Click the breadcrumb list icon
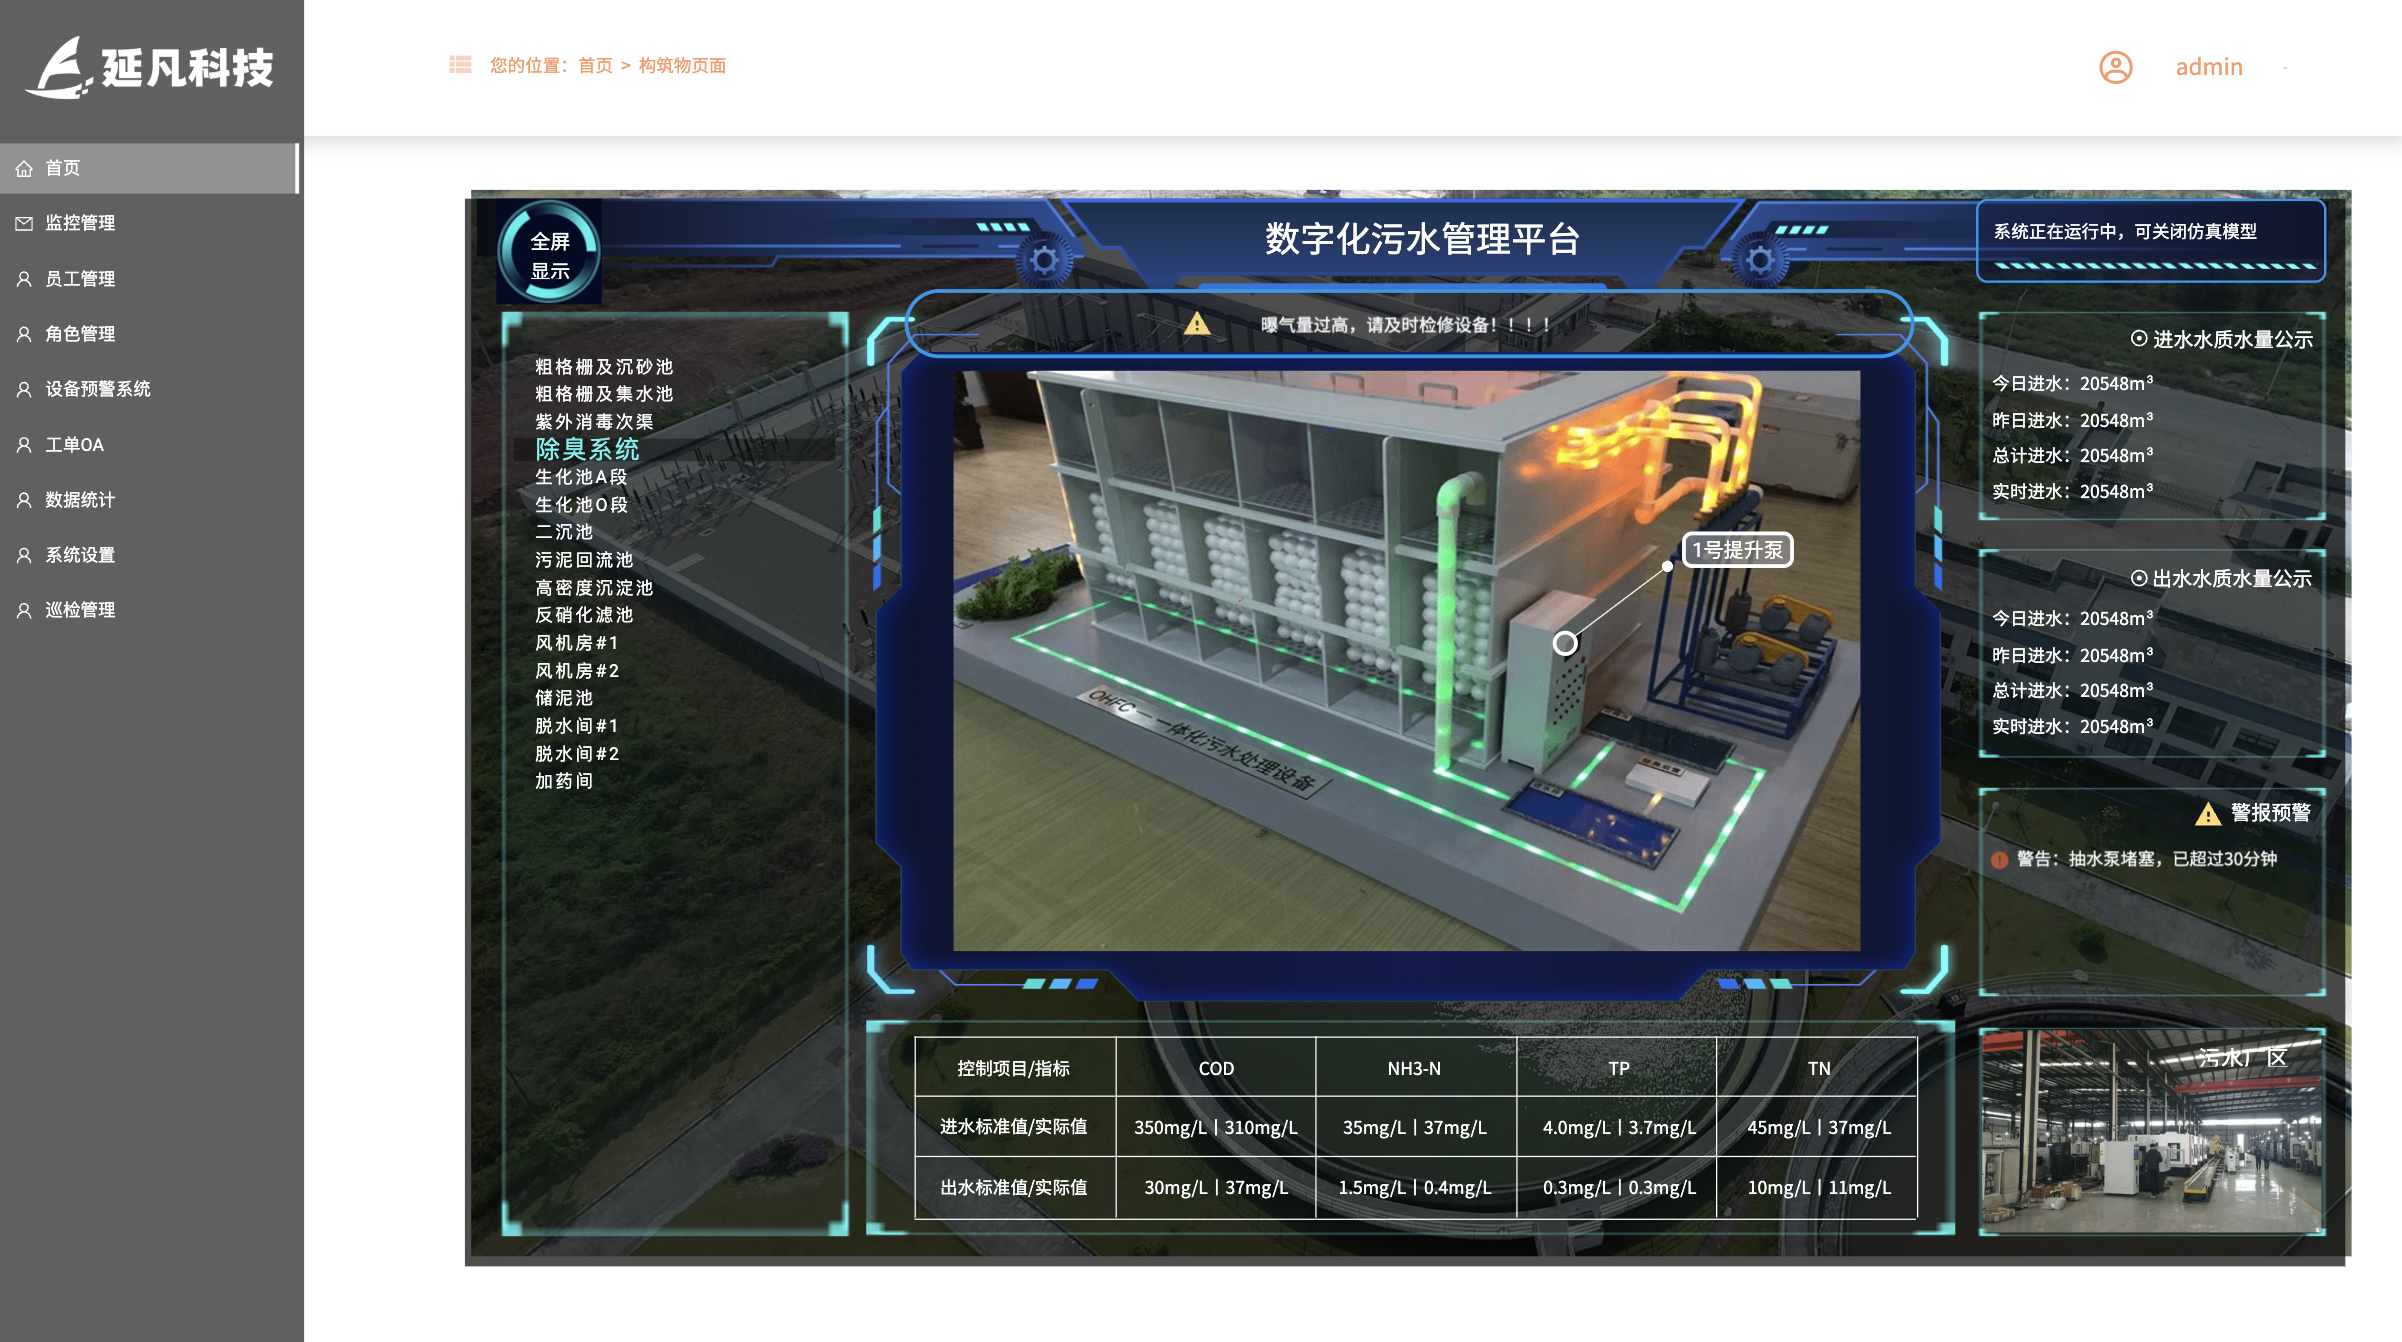Screen dimensions: 2402x1342 coord(460,65)
